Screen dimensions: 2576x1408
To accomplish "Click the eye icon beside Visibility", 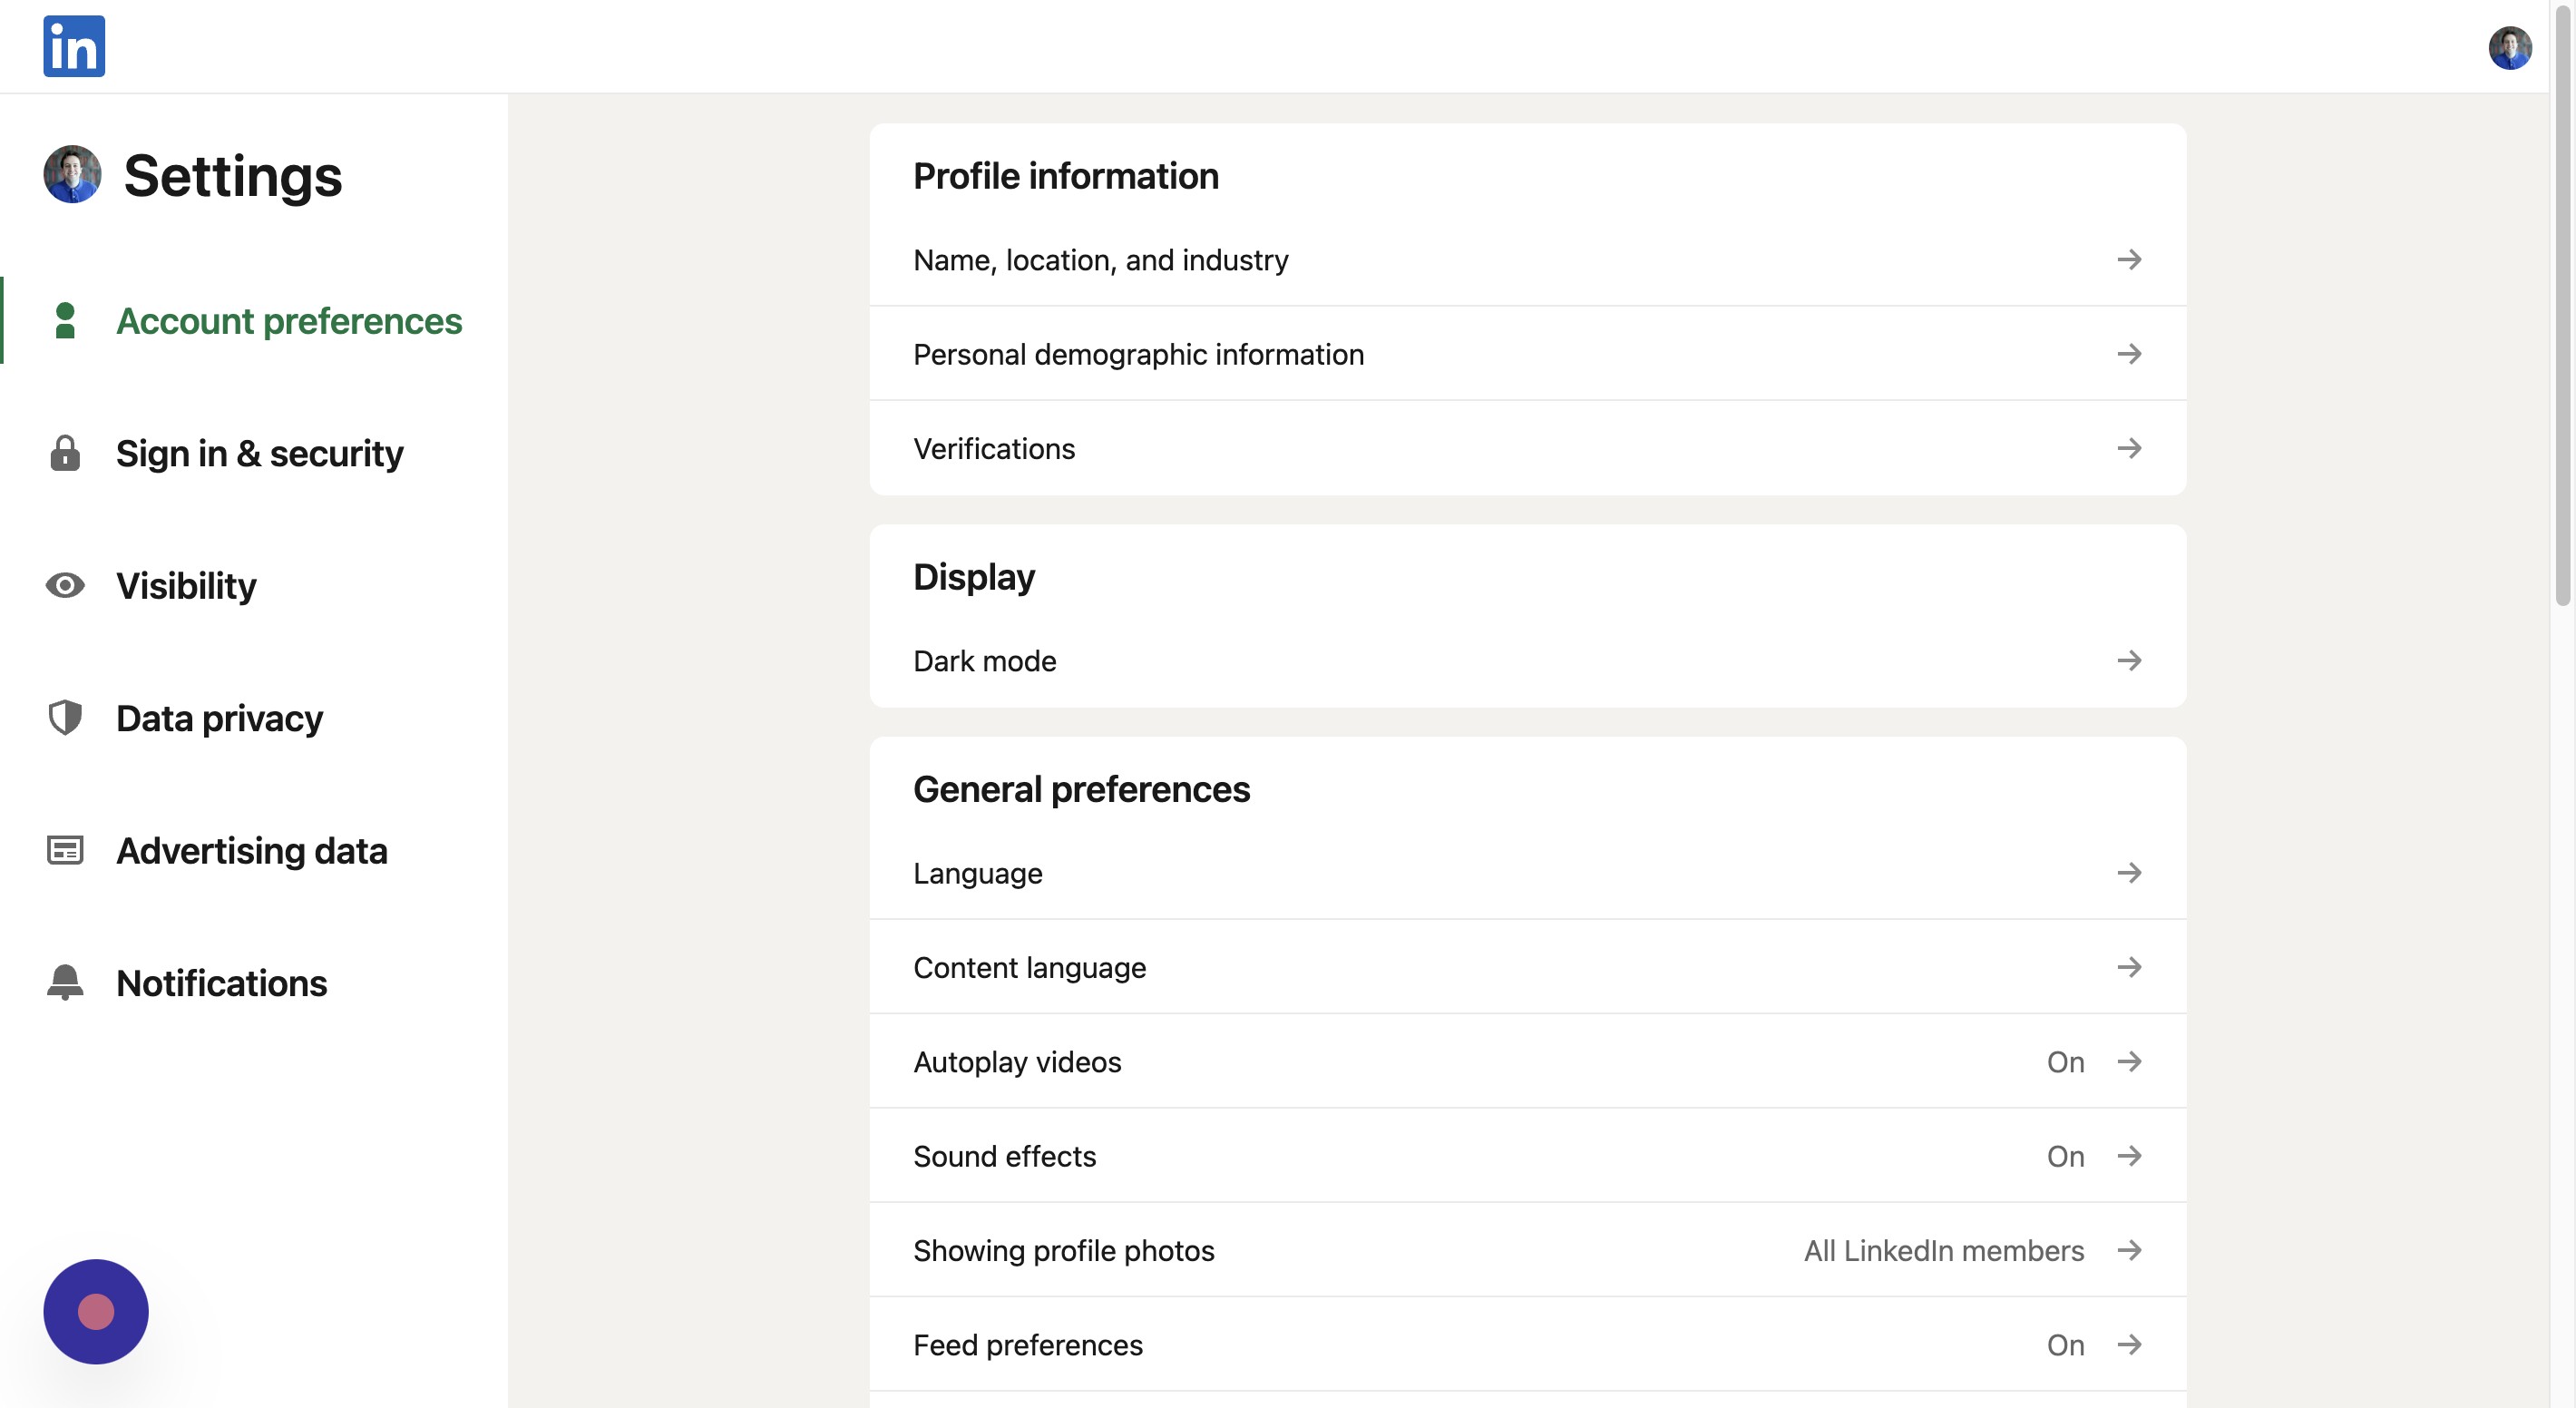I will 65,585.
